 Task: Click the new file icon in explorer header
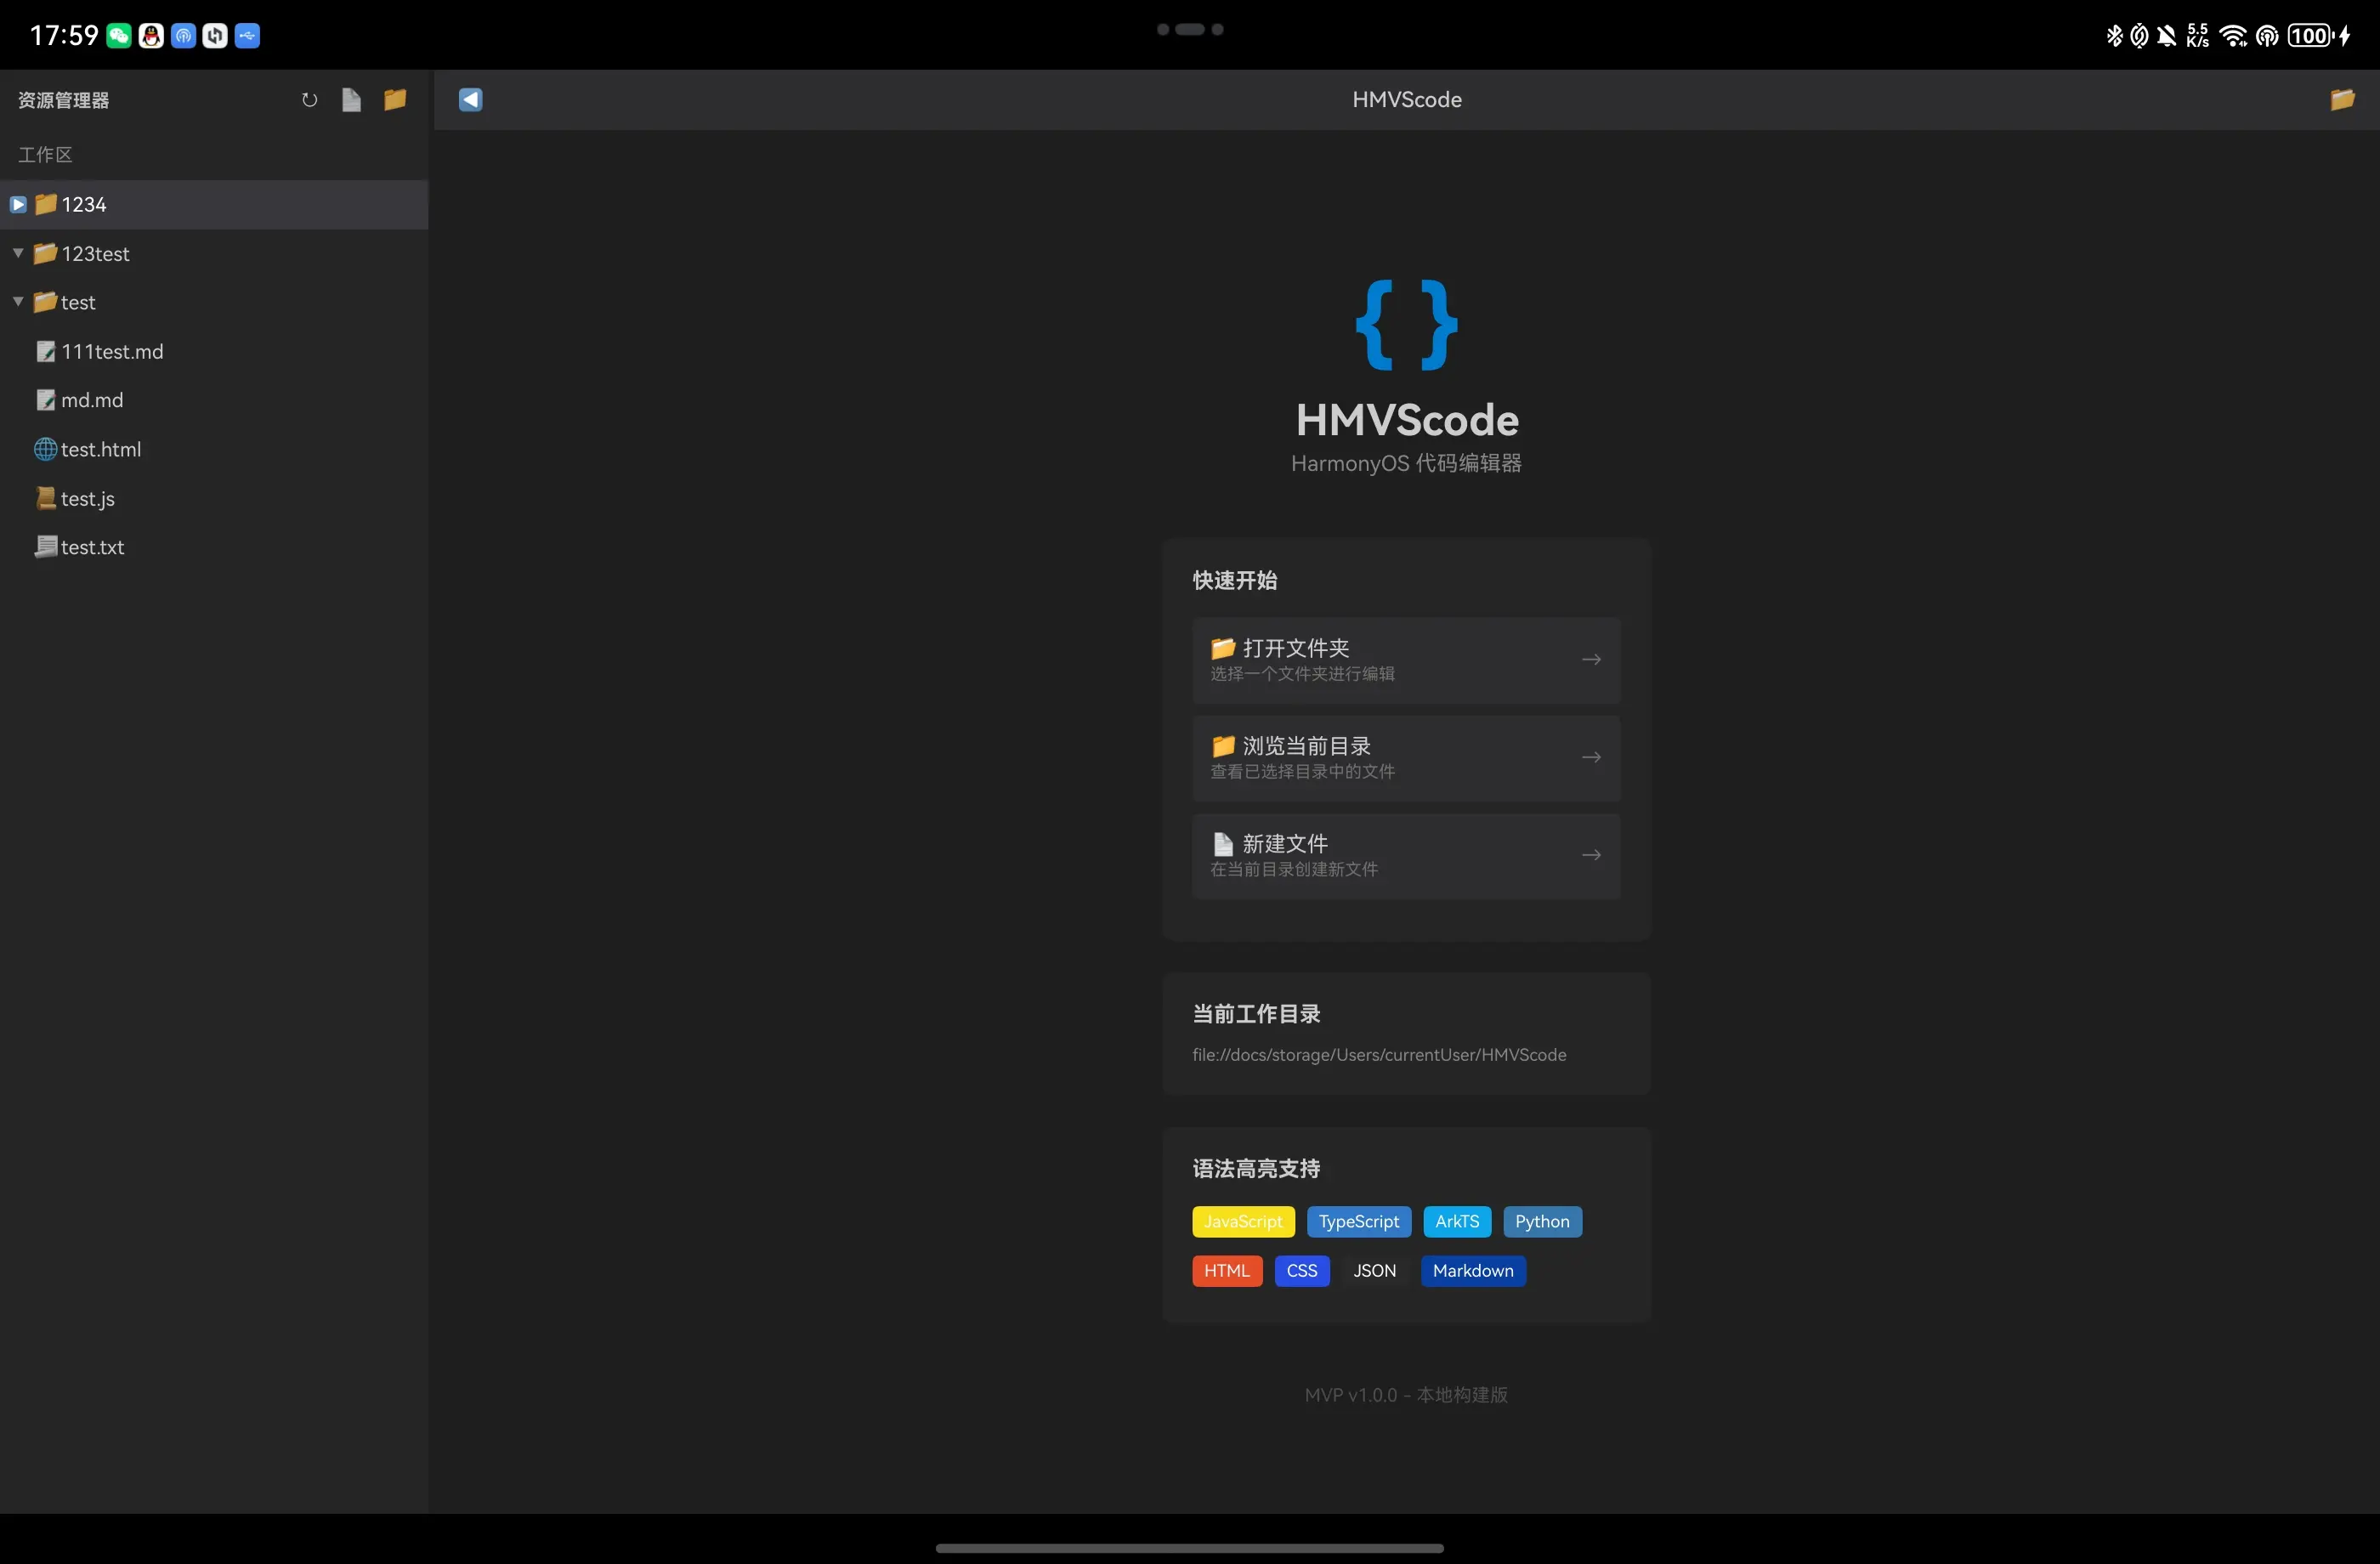click(351, 100)
